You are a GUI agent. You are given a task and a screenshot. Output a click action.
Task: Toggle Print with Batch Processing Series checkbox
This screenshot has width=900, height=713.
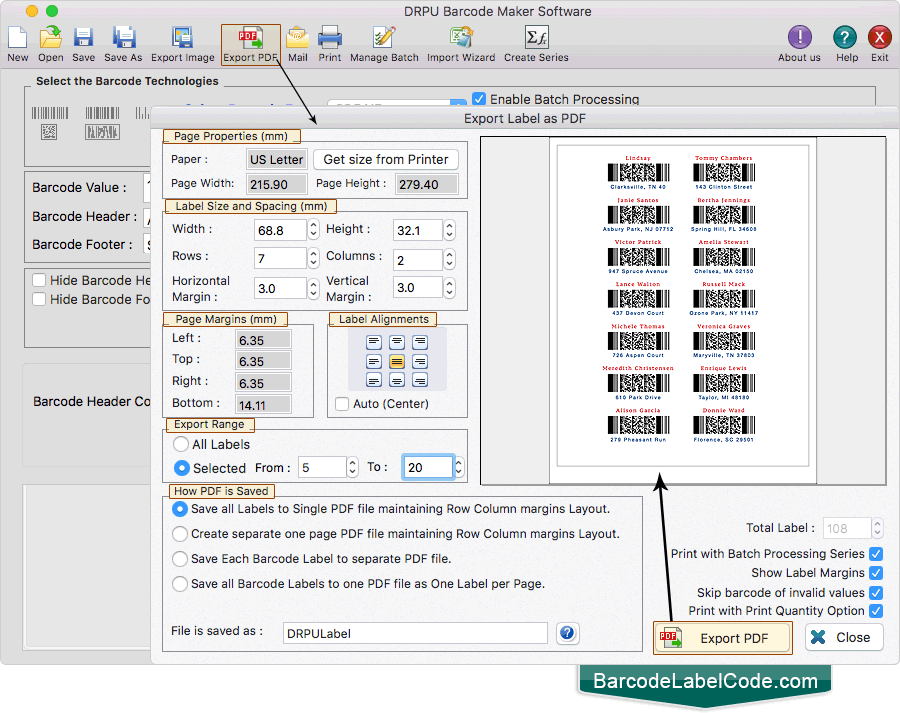(876, 554)
